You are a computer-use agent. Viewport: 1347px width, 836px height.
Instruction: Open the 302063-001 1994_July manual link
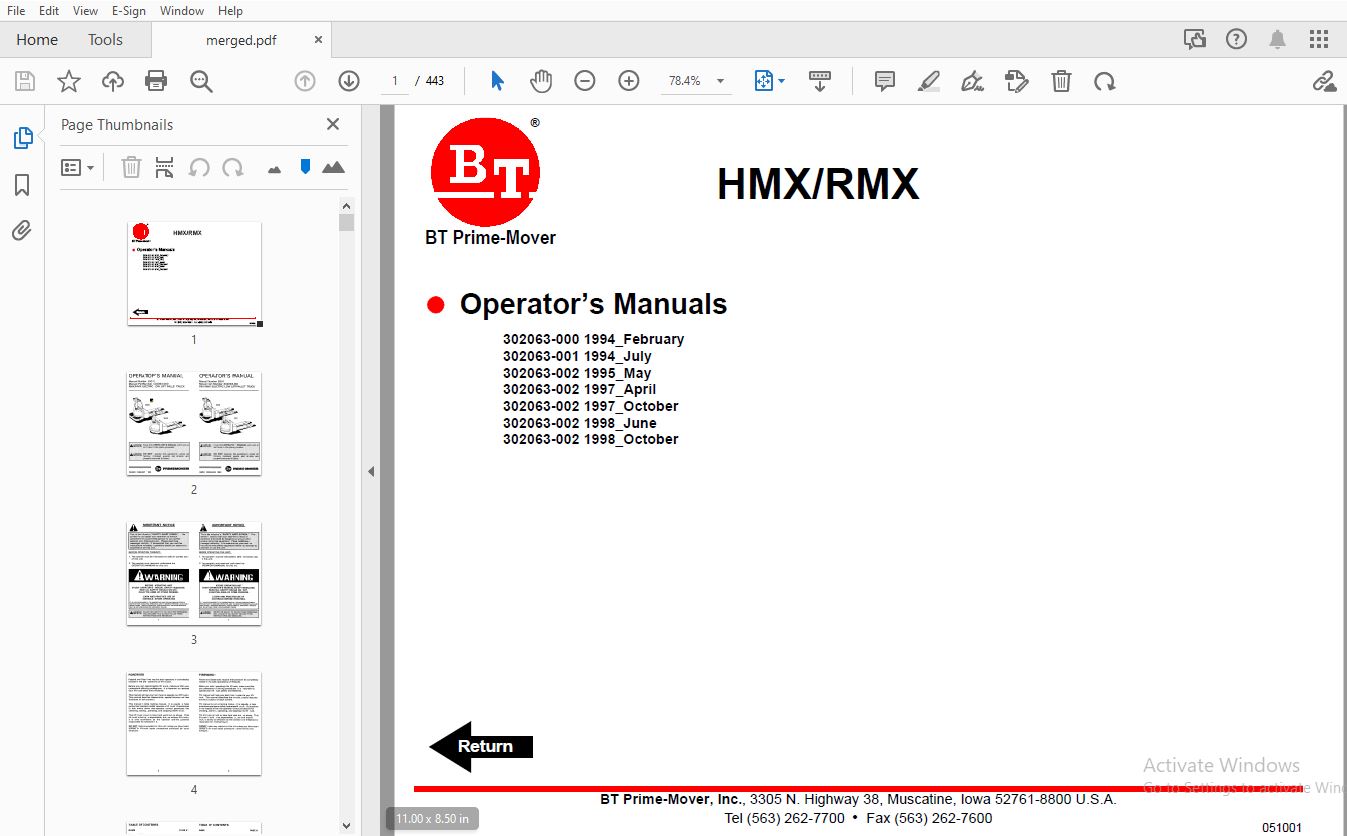click(x=577, y=356)
